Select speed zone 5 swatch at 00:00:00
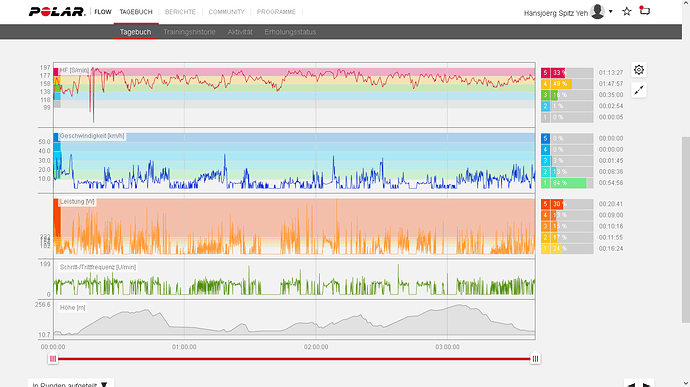Image resolution: width=690 pixels, height=387 pixels. (x=546, y=138)
